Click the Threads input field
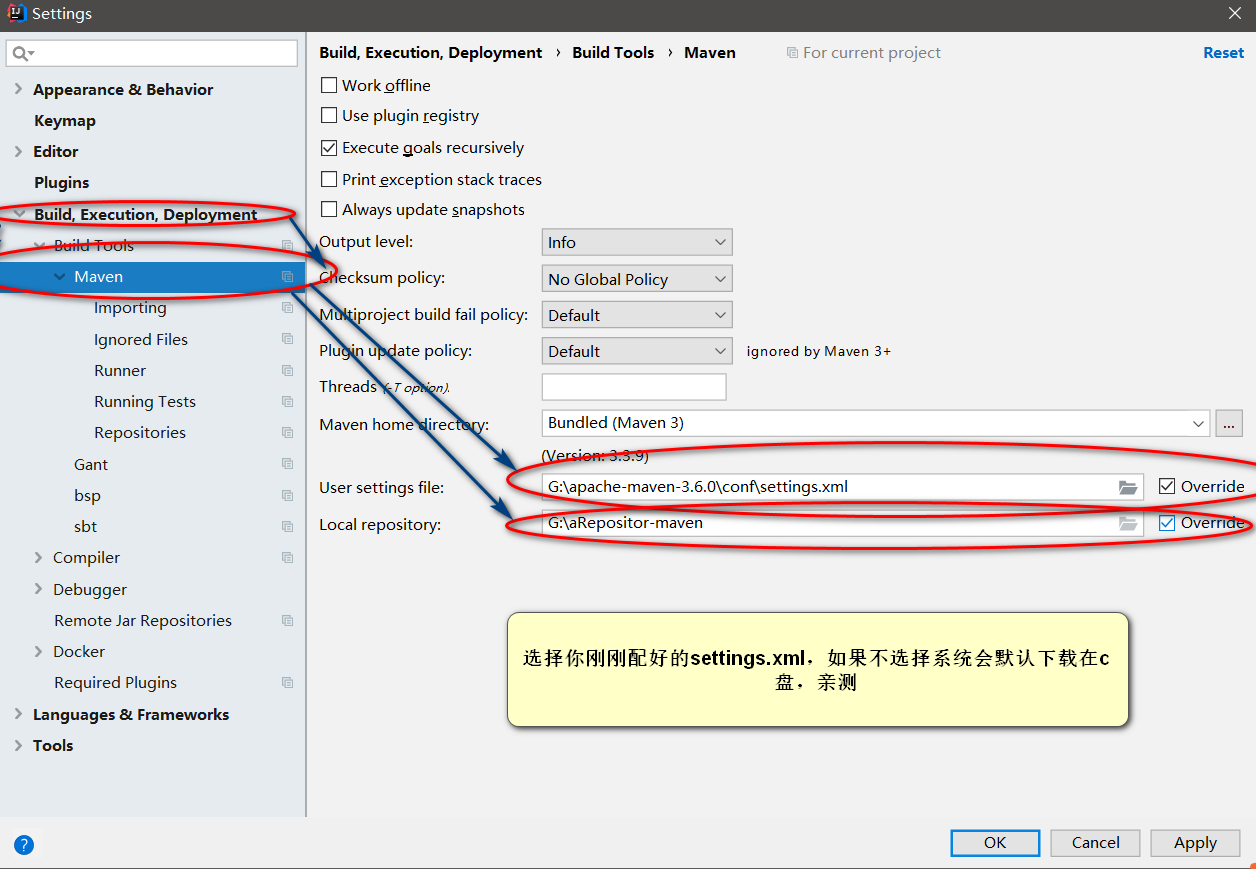 [x=634, y=387]
